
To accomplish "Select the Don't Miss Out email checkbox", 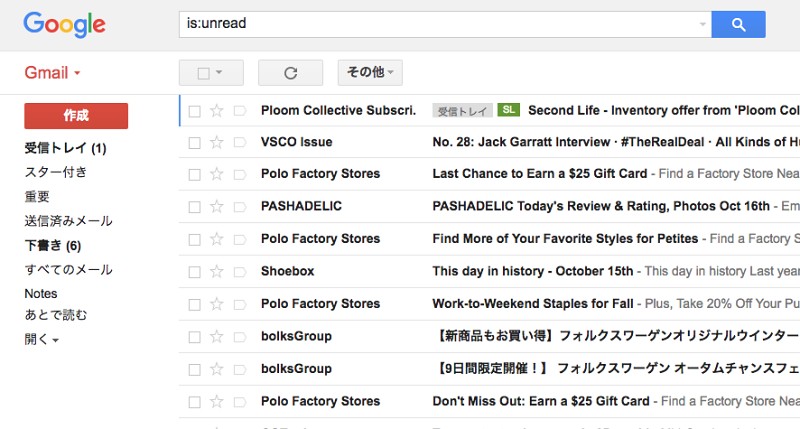I will tap(194, 402).
